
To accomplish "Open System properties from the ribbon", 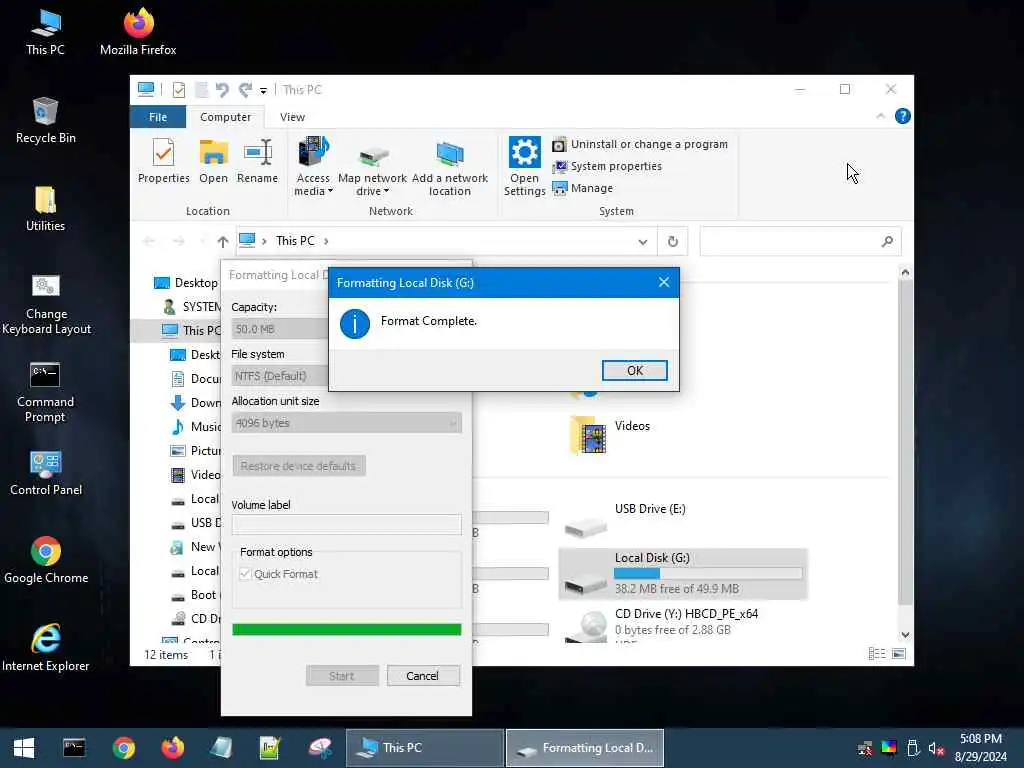I will point(607,166).
